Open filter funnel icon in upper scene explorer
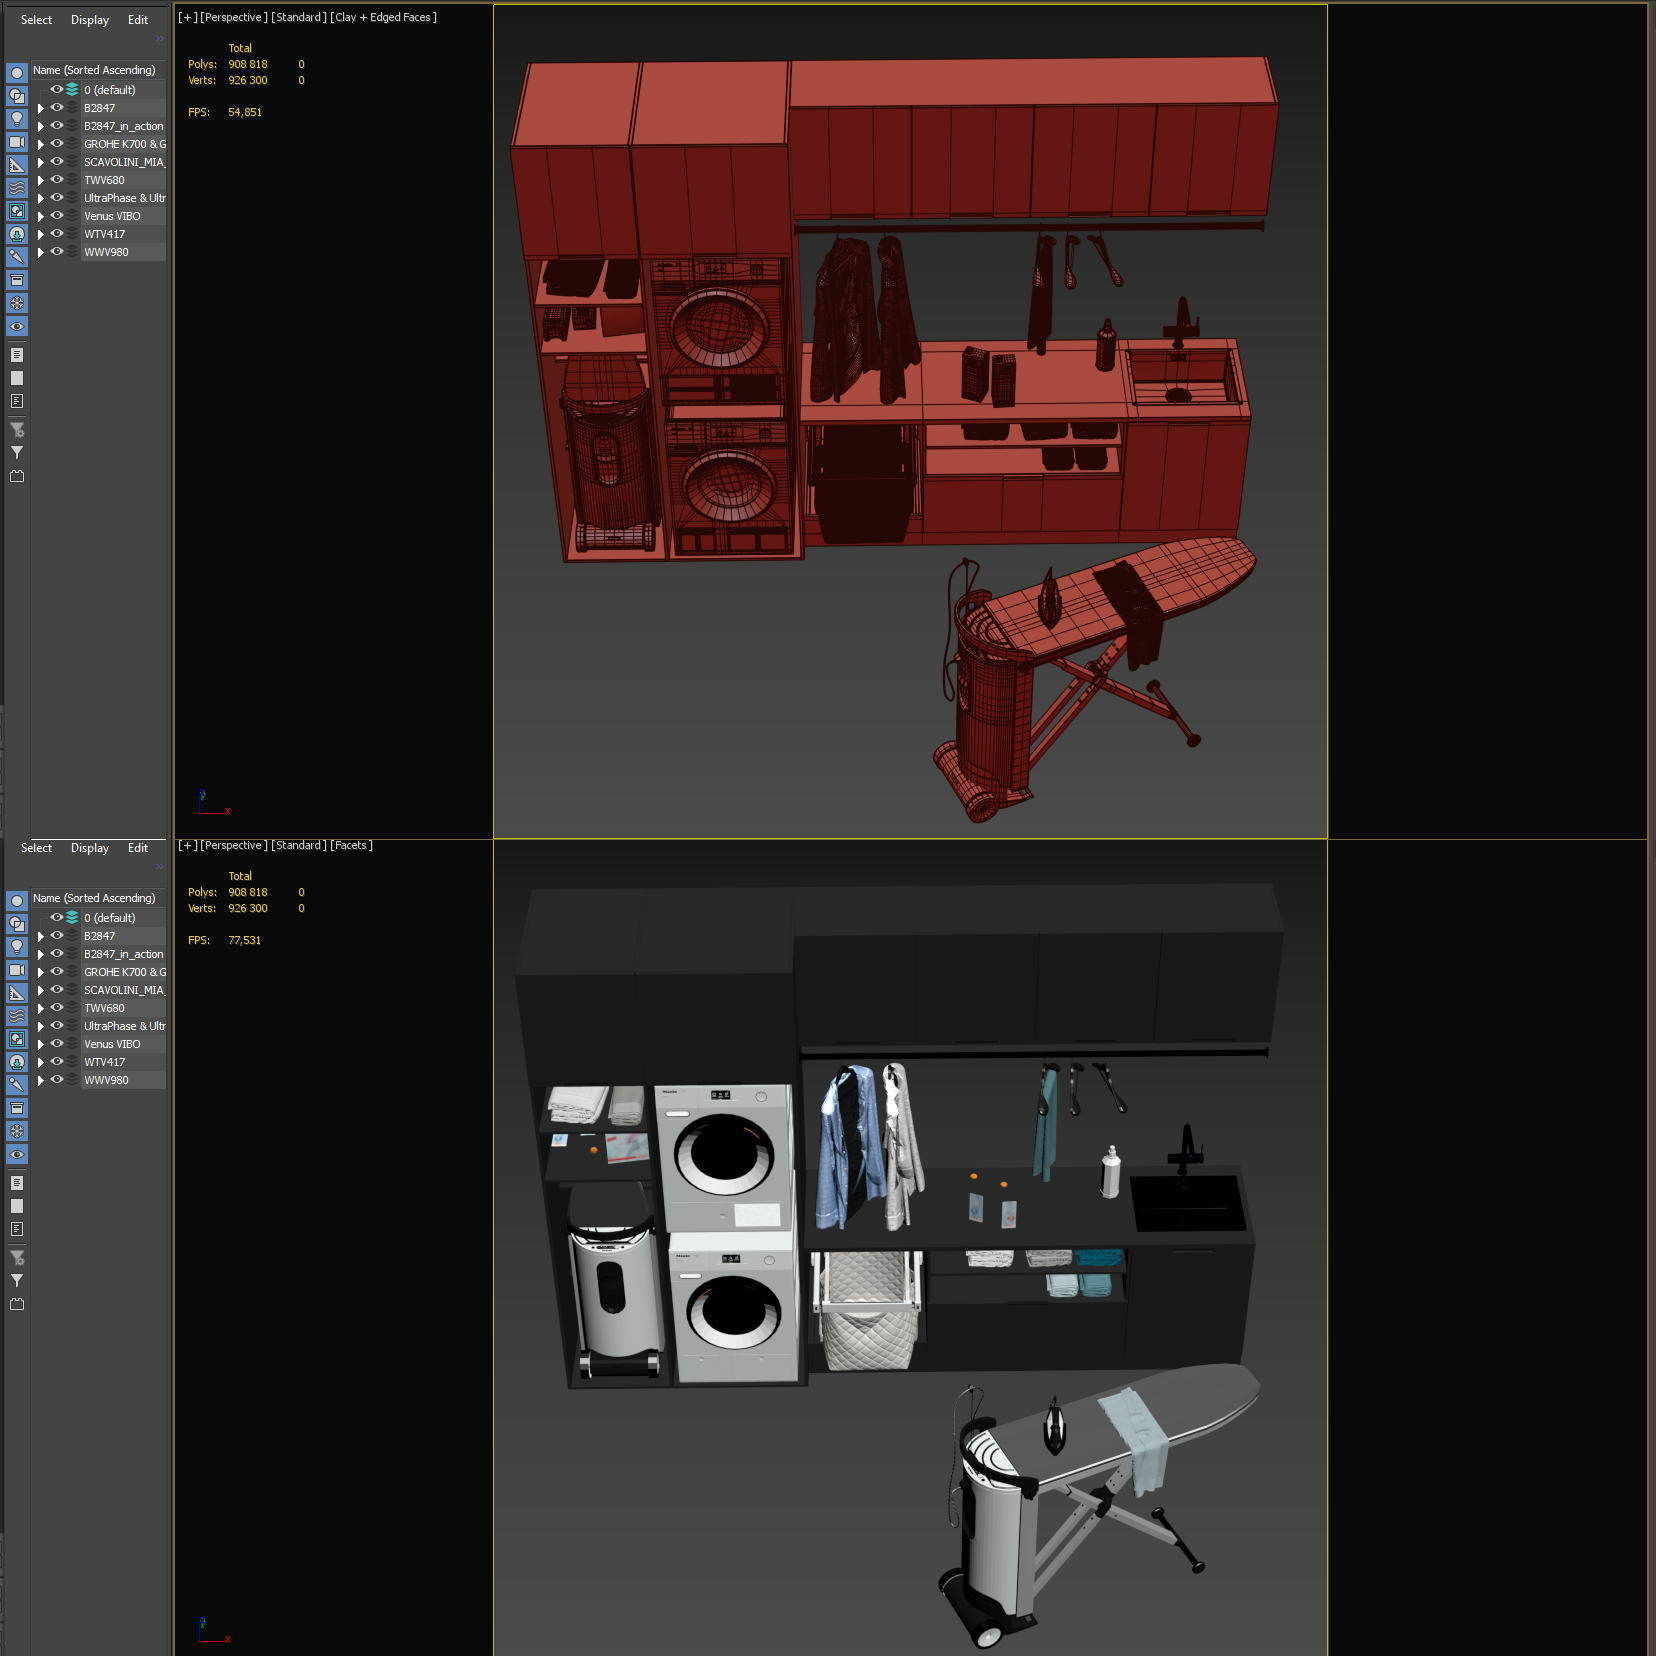1656x1656 pixels. coord(17,453)
